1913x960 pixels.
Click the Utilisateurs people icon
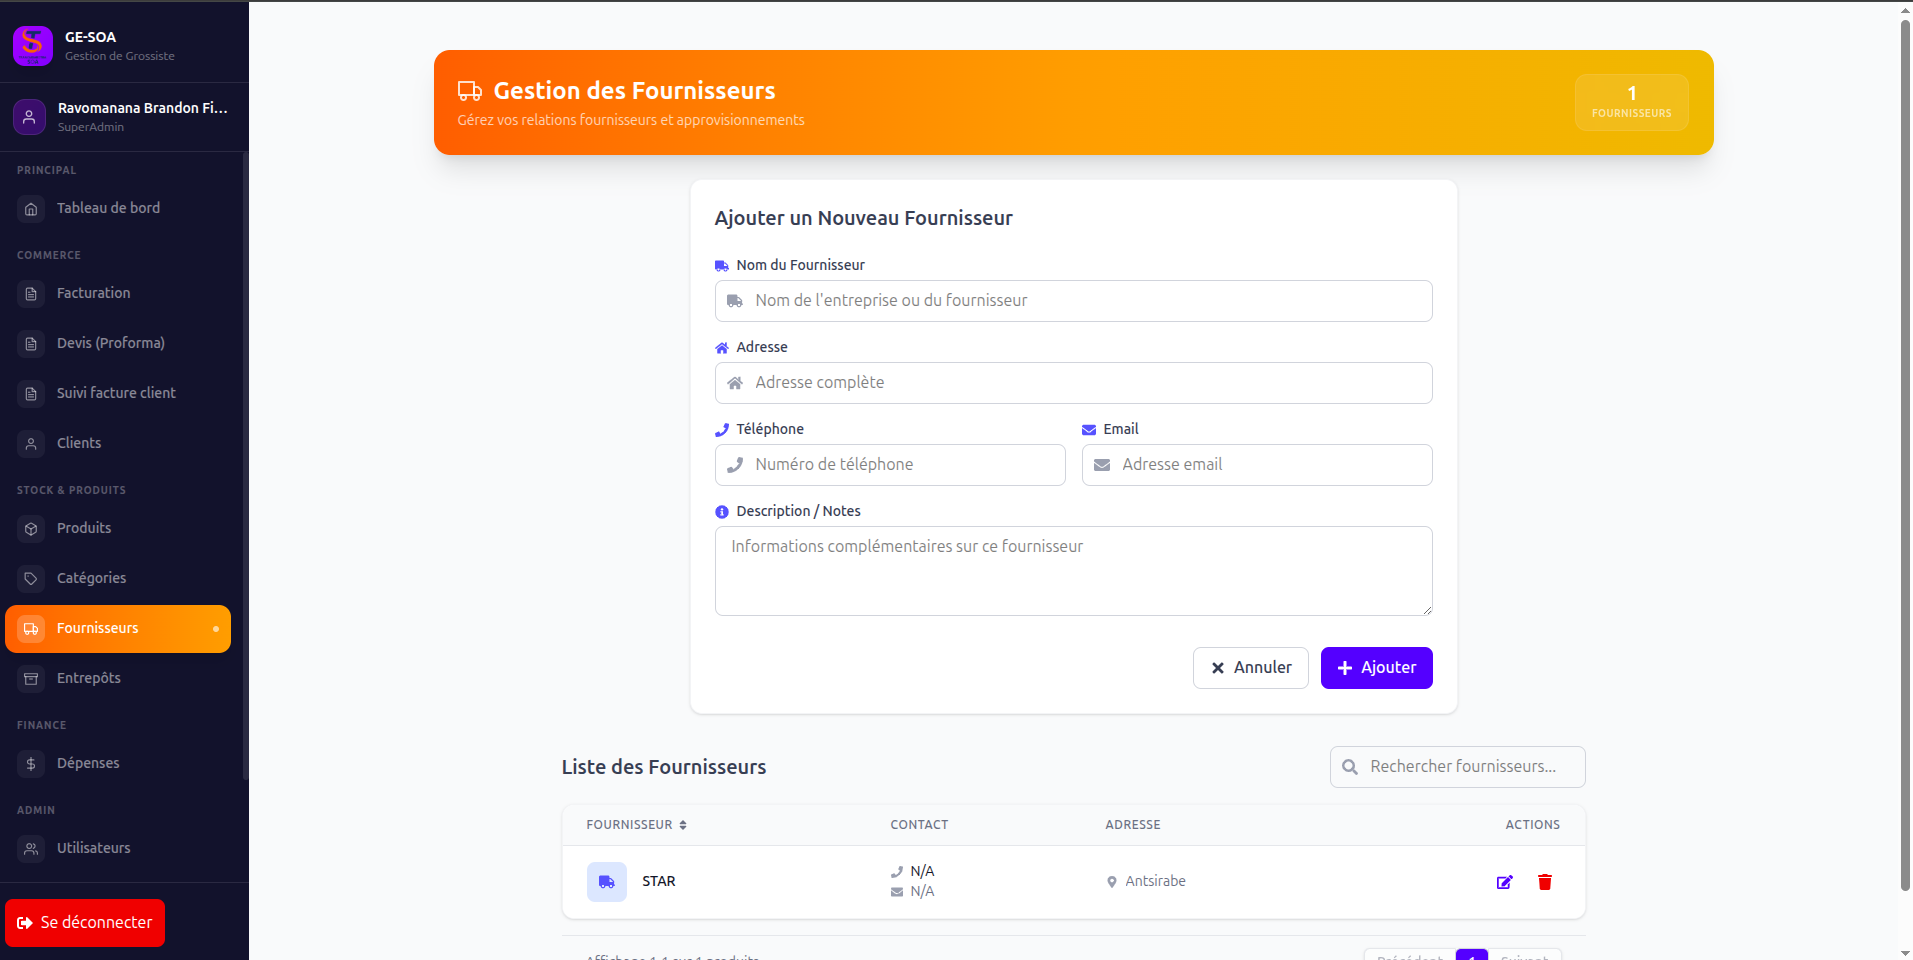[x=31, y=849]
